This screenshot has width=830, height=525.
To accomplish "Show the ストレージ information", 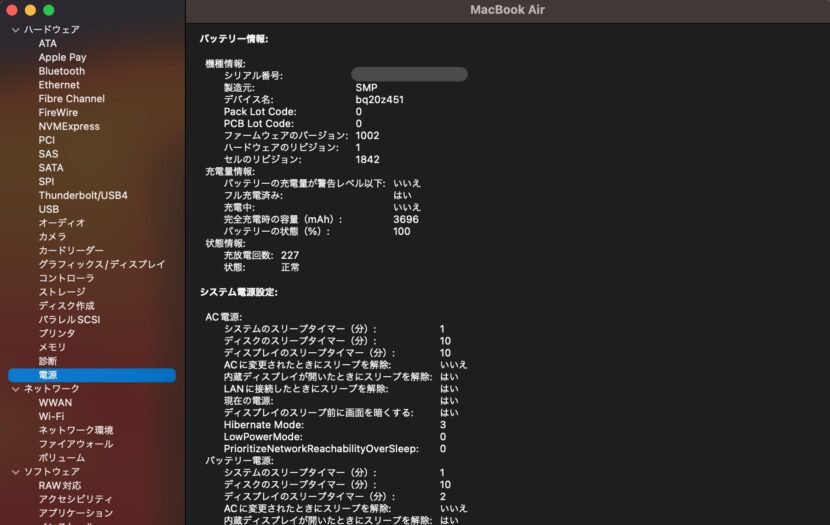I will (62, 292).
